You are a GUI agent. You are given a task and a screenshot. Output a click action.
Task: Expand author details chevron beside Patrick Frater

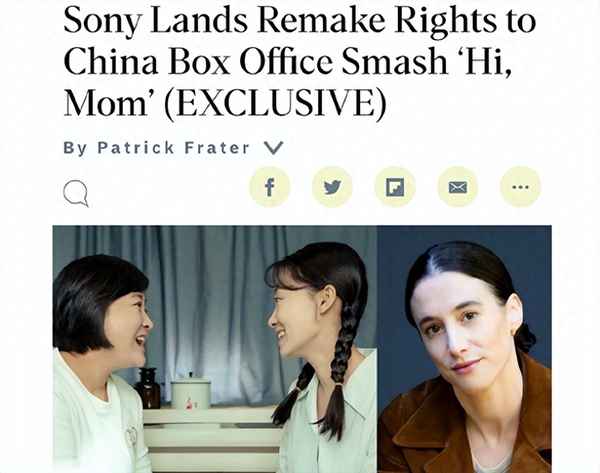pos(274,148)
